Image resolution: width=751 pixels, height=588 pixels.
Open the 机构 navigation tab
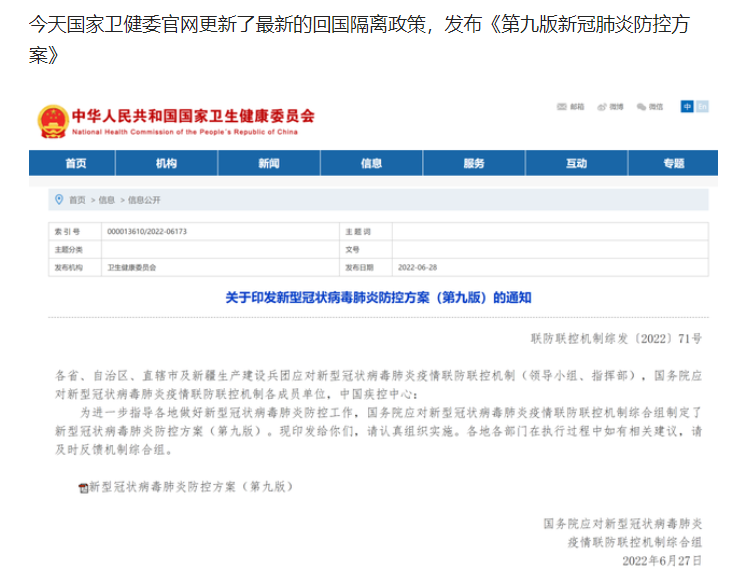(166, 163)
